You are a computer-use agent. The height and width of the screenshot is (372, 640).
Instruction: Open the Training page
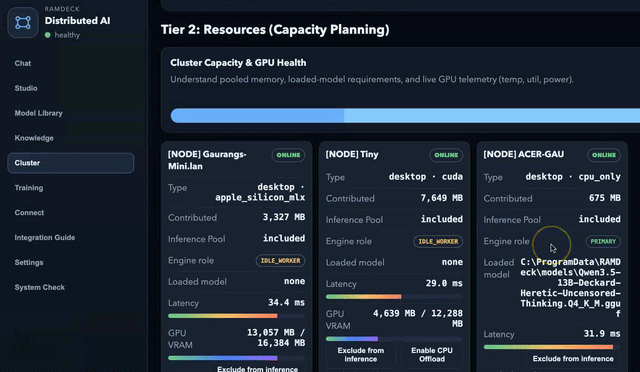(29, 188)
